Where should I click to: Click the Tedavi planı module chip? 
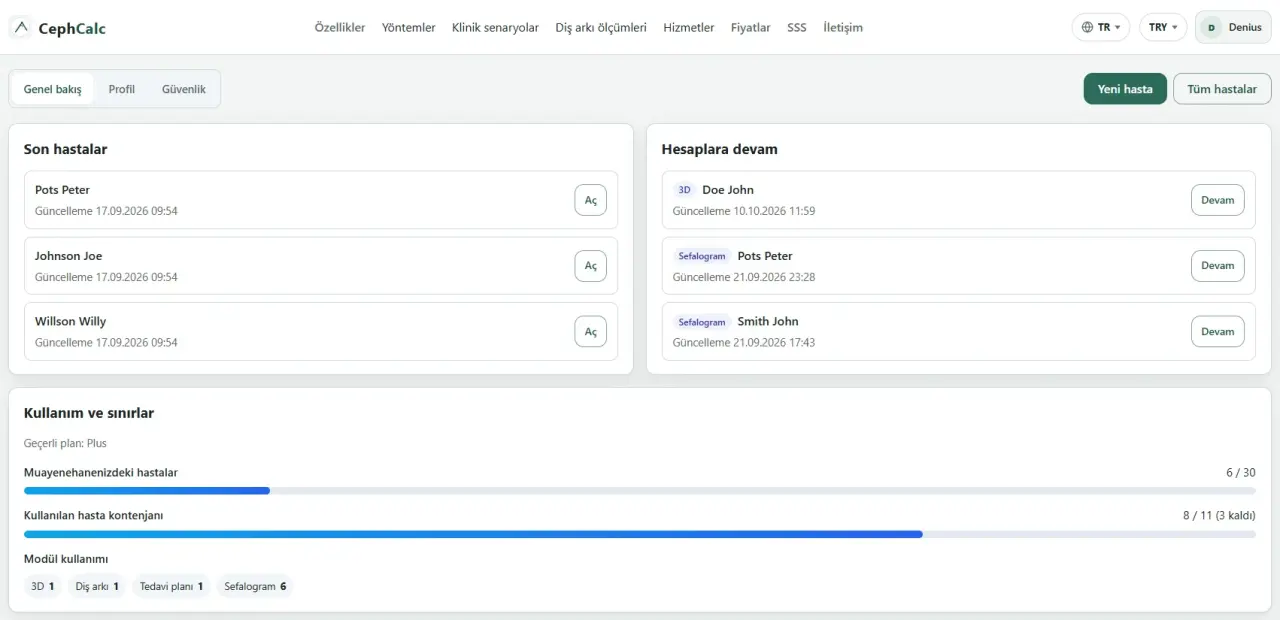pyautogui.click(x=172, y=587)
